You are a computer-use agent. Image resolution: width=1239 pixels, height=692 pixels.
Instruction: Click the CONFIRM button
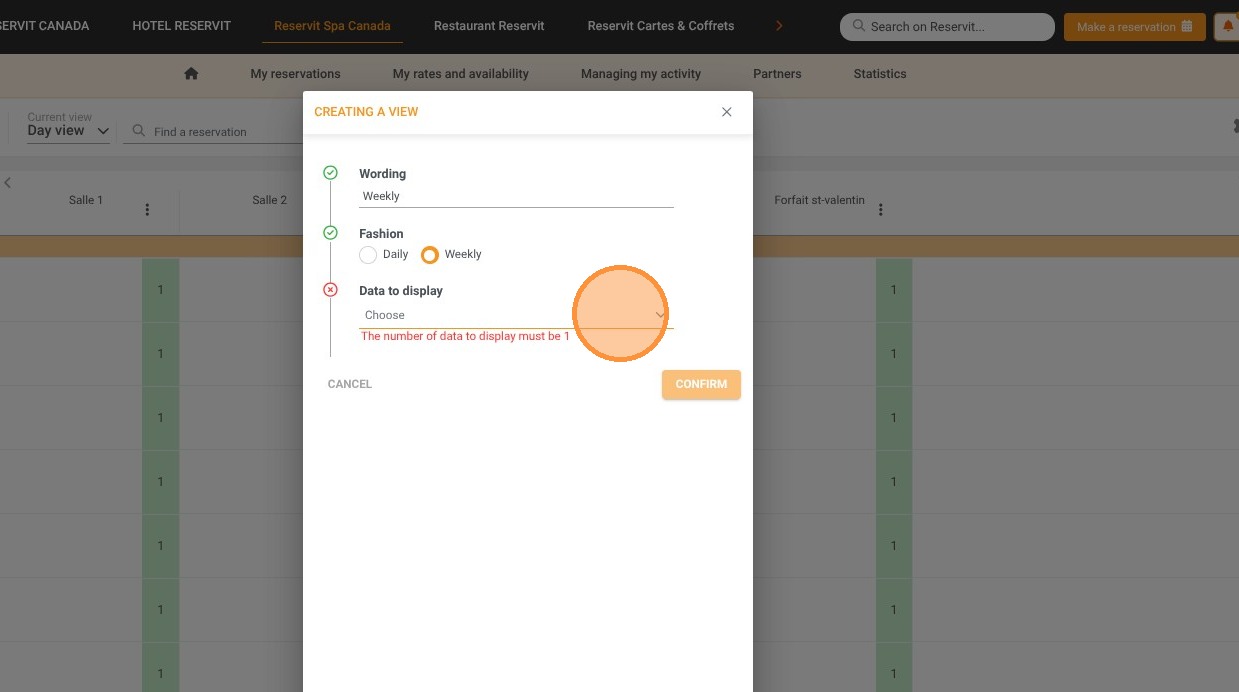click(701, 384)
